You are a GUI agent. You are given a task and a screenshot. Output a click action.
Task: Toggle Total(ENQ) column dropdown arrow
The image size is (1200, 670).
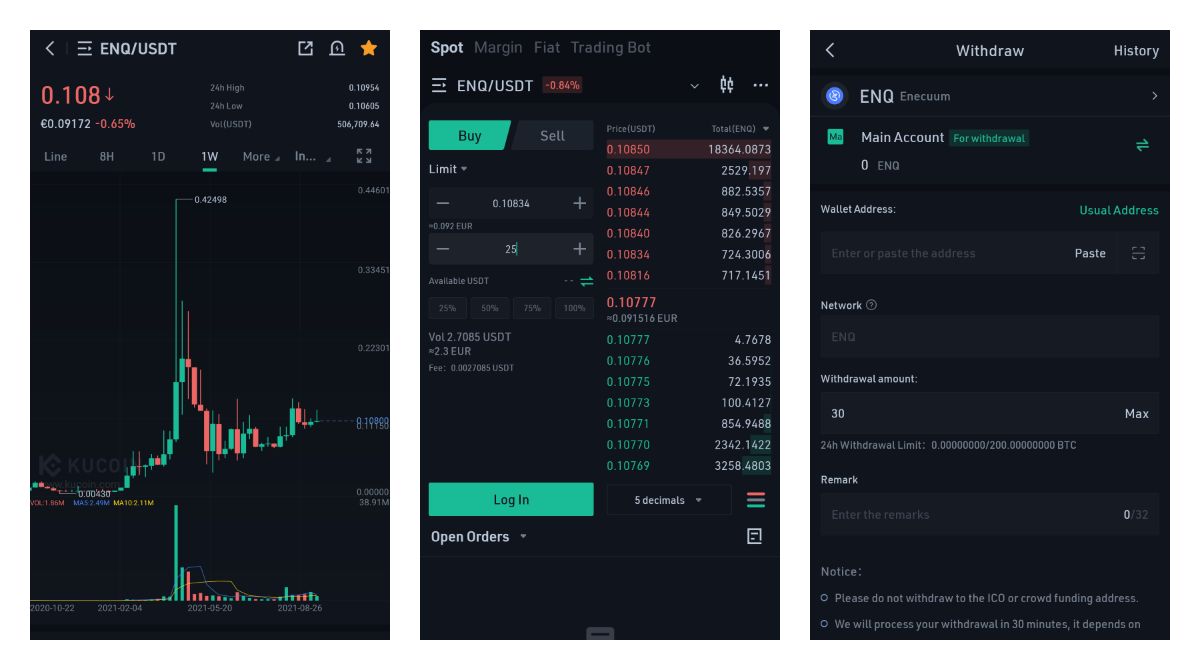(x=766, y=129)
